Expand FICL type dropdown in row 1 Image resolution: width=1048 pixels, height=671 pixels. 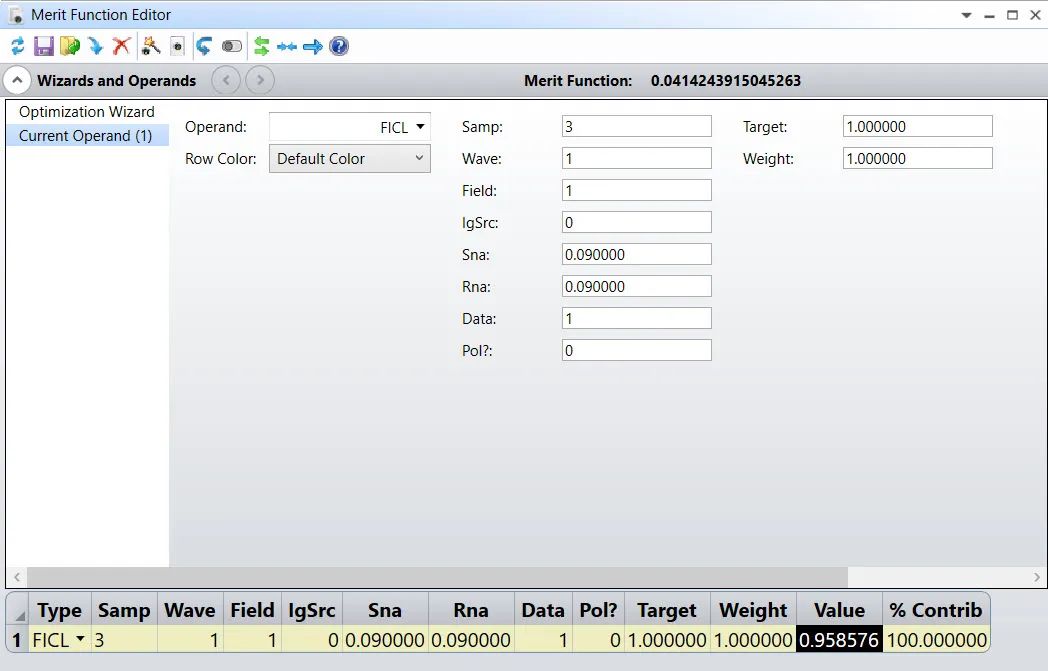point(80,639)
